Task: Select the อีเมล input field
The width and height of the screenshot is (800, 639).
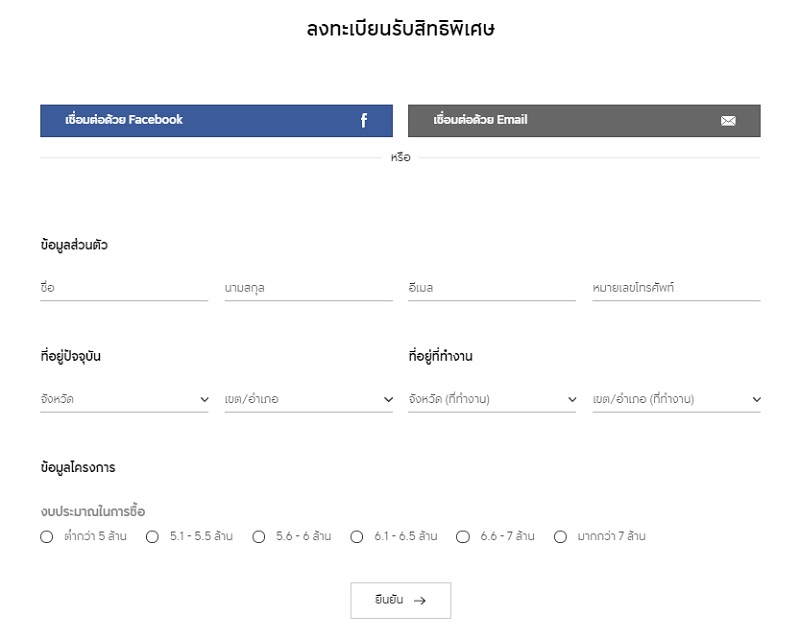Action: pyautogui.click(x=492, y=288)
